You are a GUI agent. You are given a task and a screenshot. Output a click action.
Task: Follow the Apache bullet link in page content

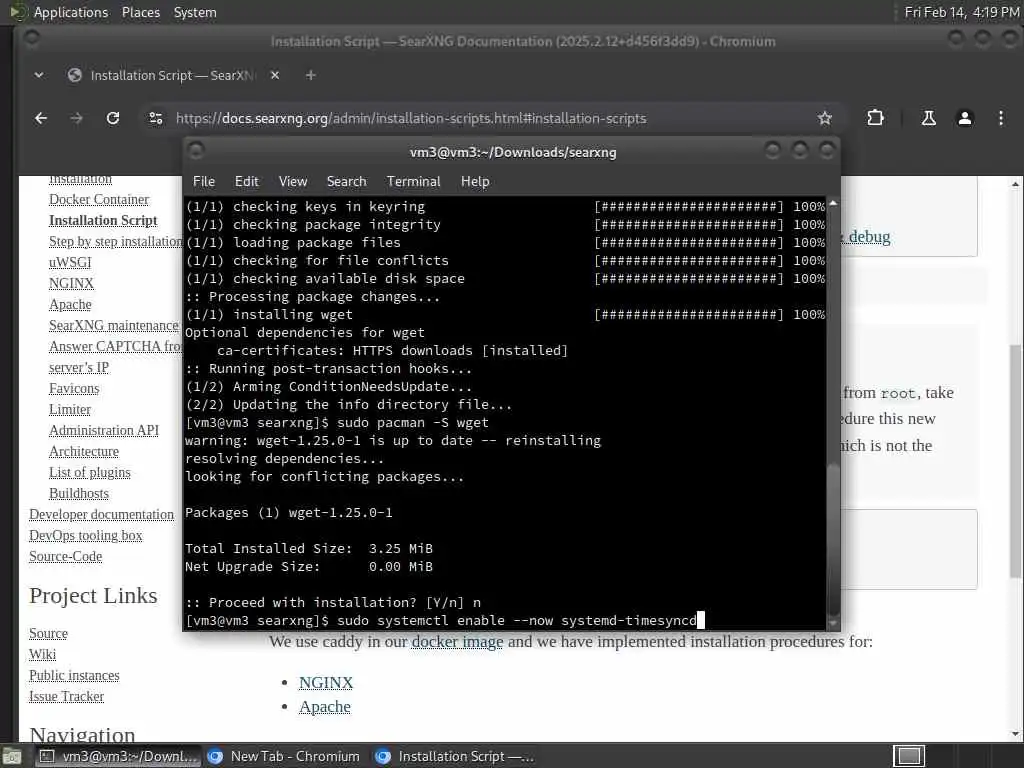coord(325,707)
